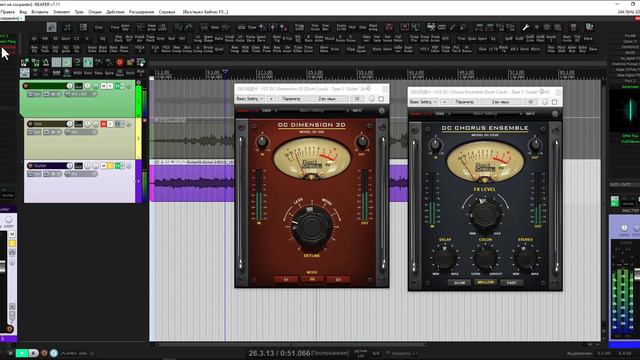This screenshot has width=640, height=360.
Task: Arm the Vox track for recording
Action: [30, 124]
